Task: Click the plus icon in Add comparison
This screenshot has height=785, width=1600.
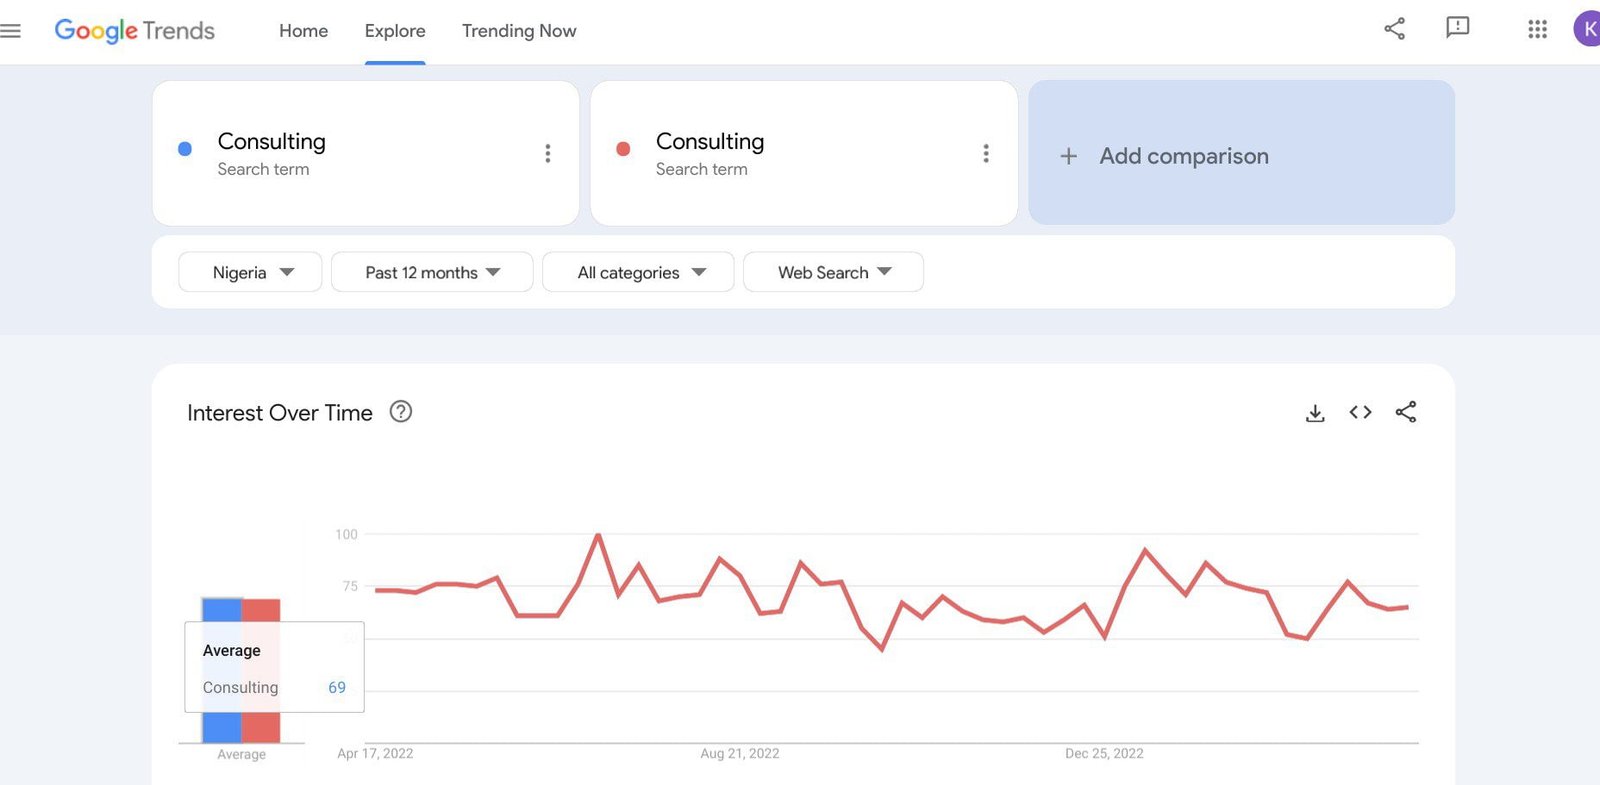Action: (x=1068, y=156)
